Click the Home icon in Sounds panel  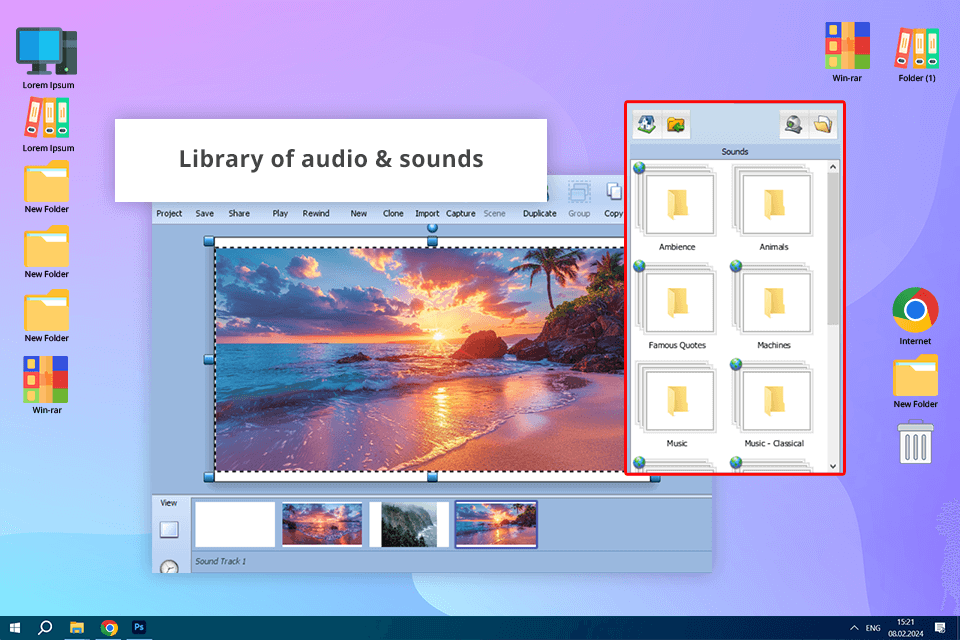647,125
